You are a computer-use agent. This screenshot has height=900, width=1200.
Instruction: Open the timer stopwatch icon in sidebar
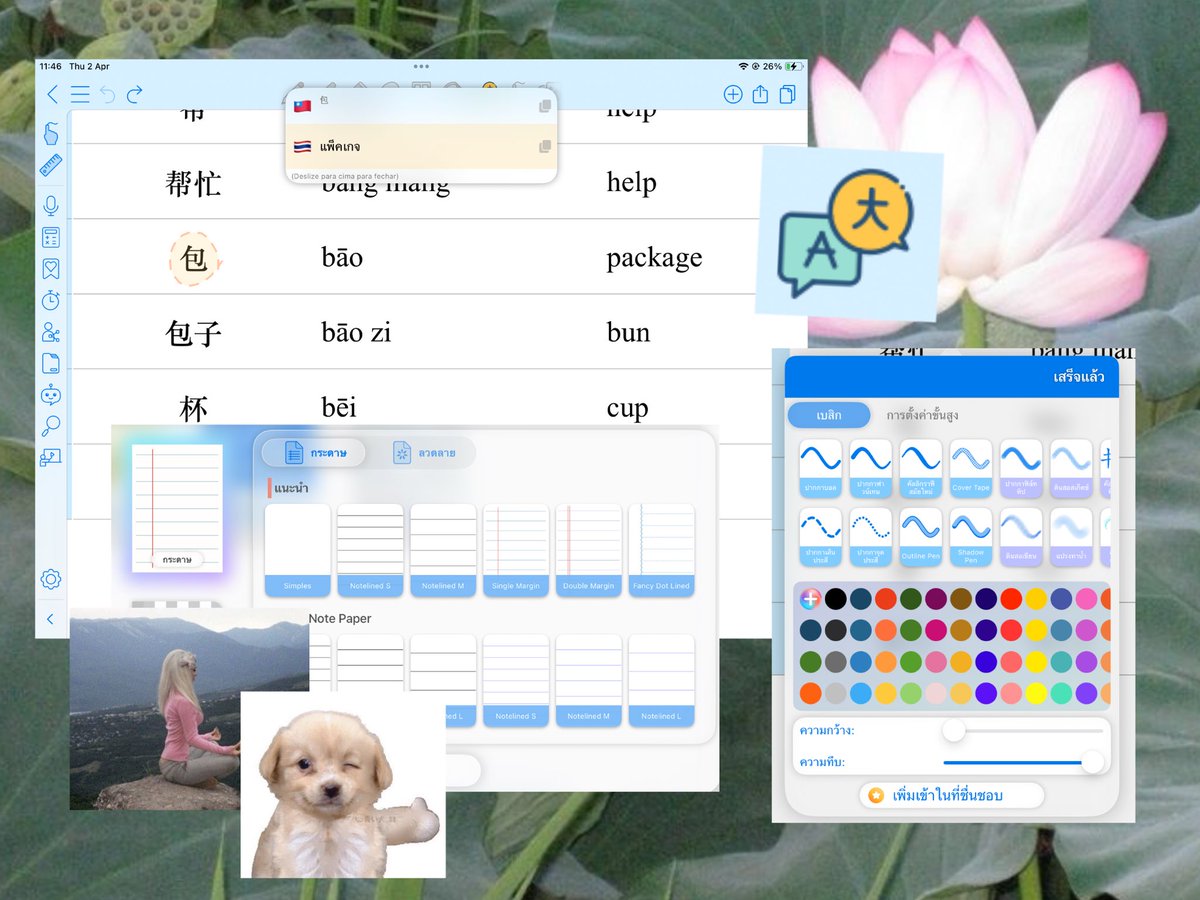(51, 300)
